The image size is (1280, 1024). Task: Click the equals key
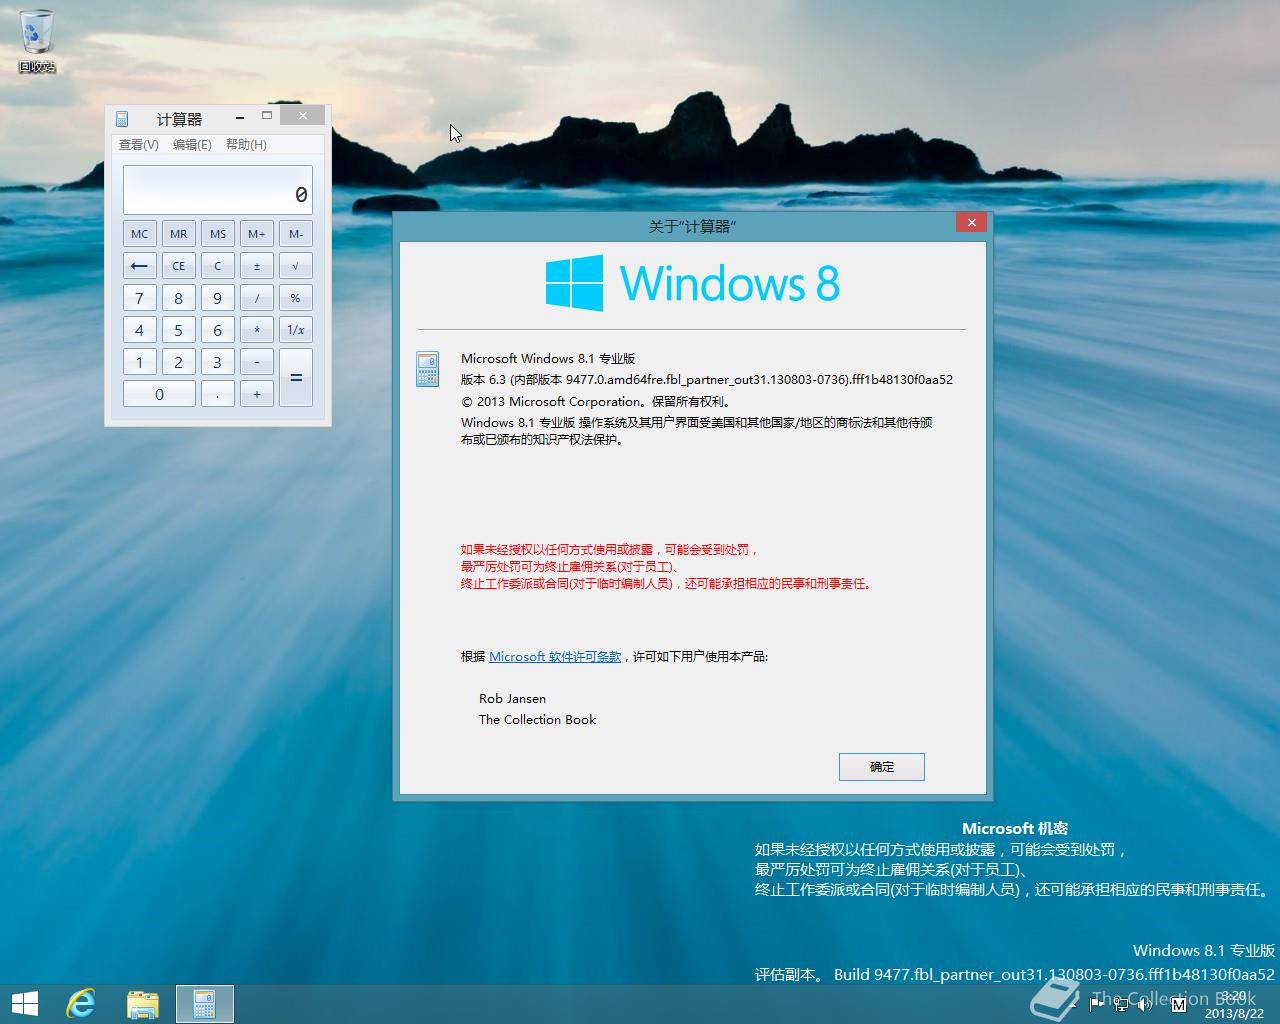pyautogui.click(x=296, y=378)
